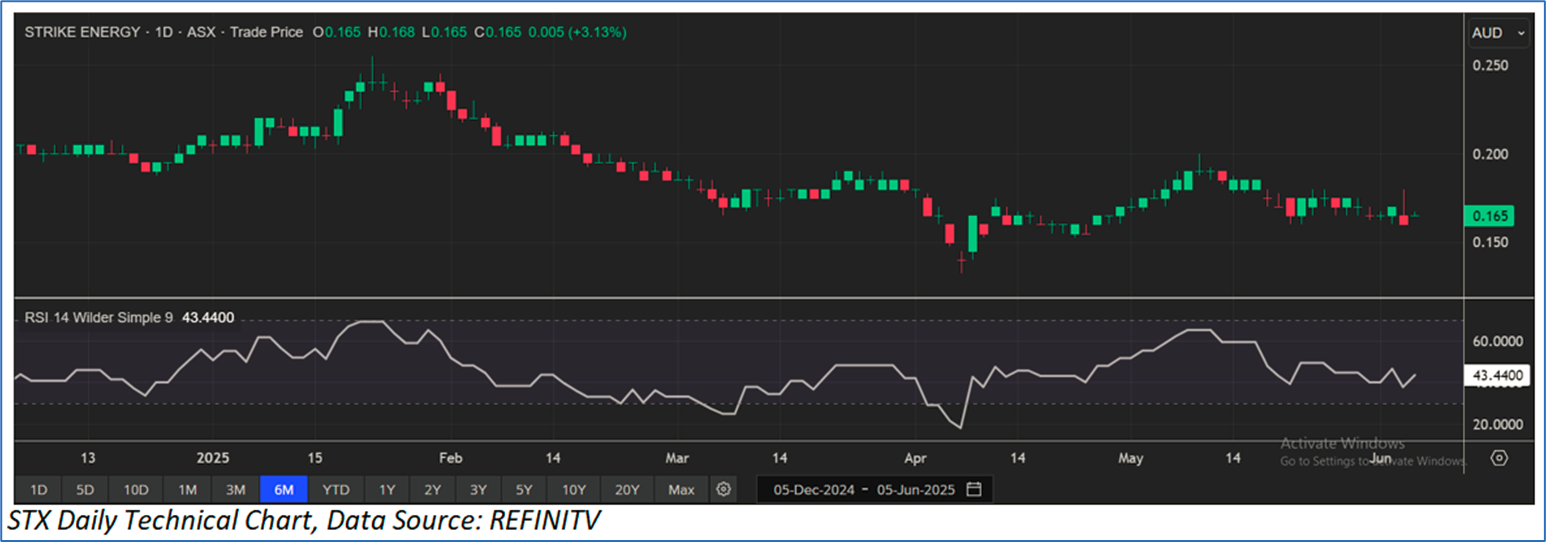Click the 0.250 price axis label
This screenshot has height=542, width=1546.
point(1490,65)
